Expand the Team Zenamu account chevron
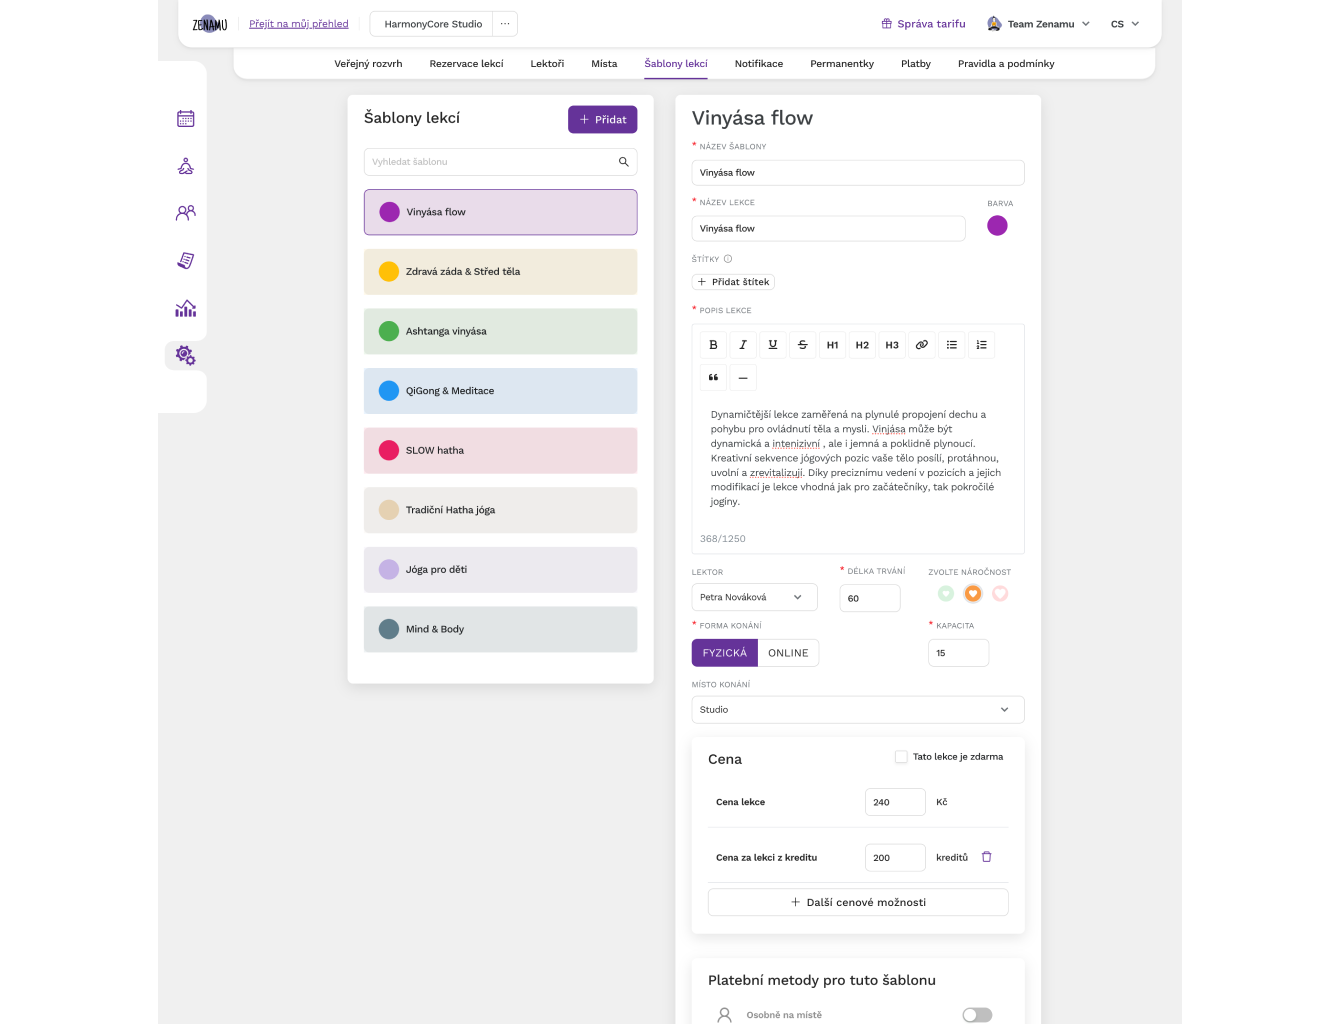Viewport: 1340px width, 1024px height. tap(1086, 24)
